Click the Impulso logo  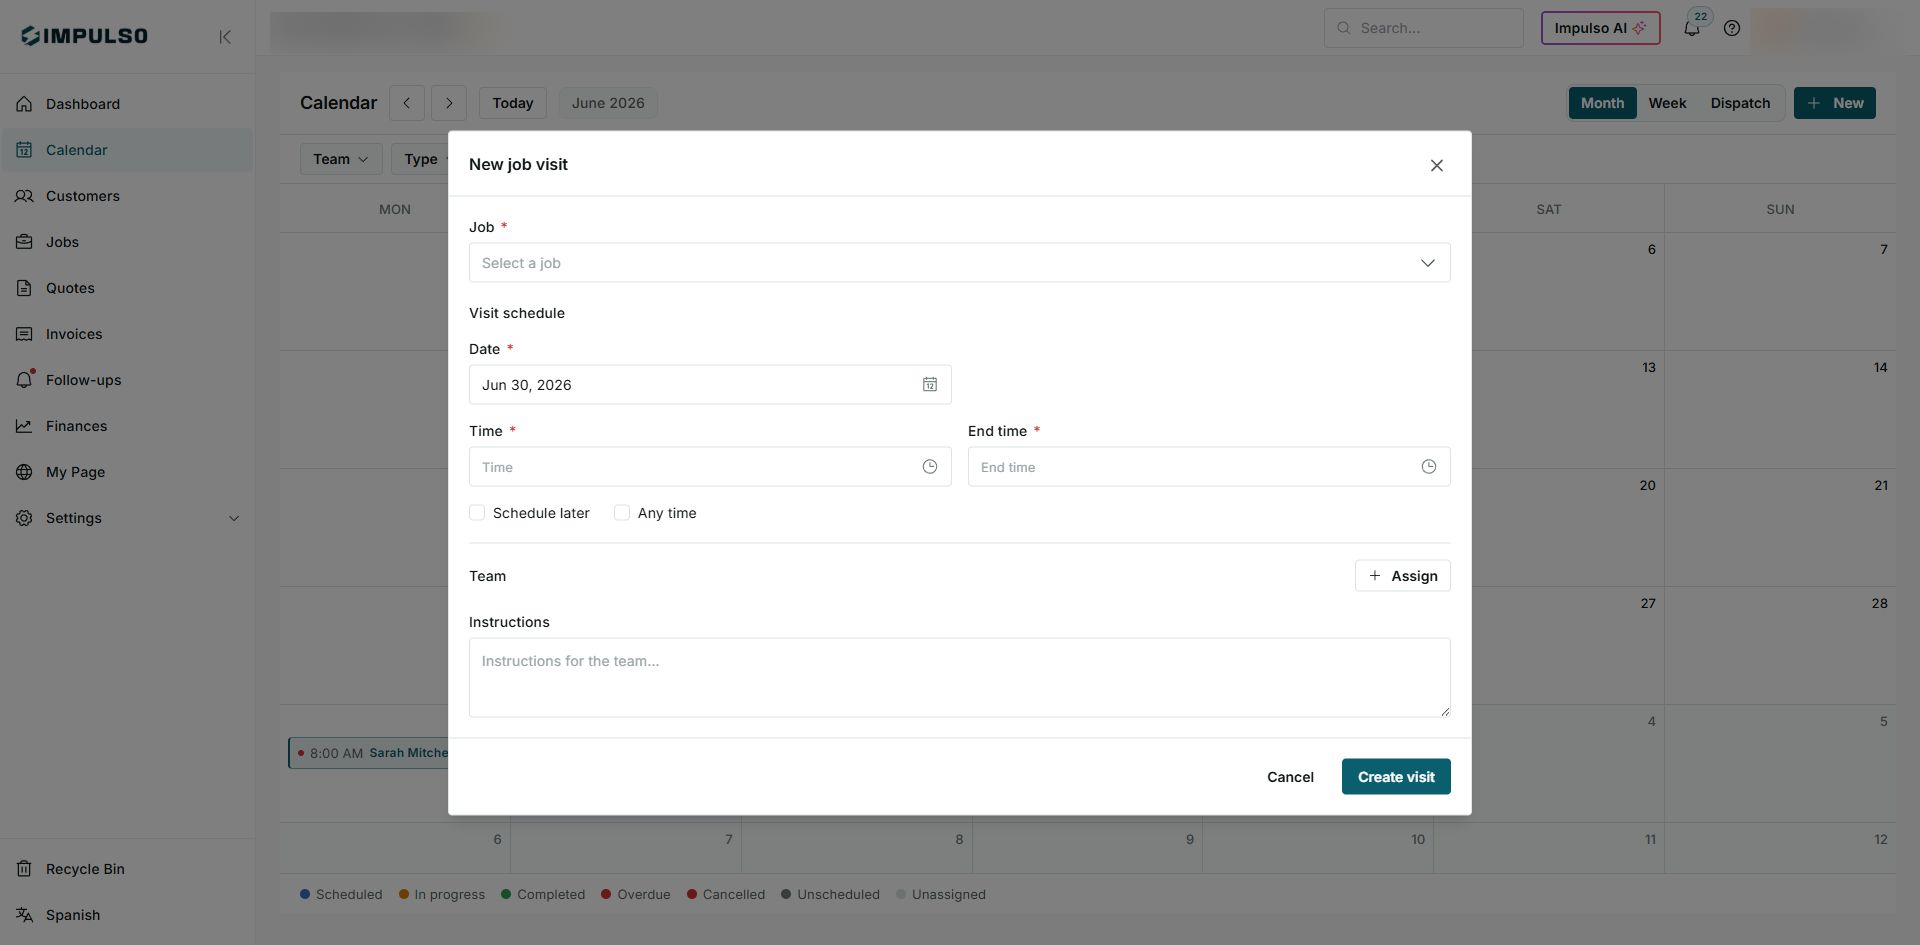[84, 36]
